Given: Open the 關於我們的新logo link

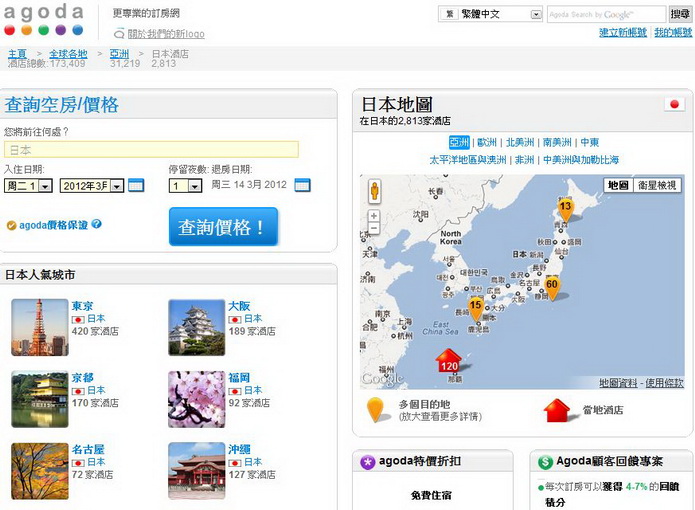Looking at the screenshot, I should (166, 34).
